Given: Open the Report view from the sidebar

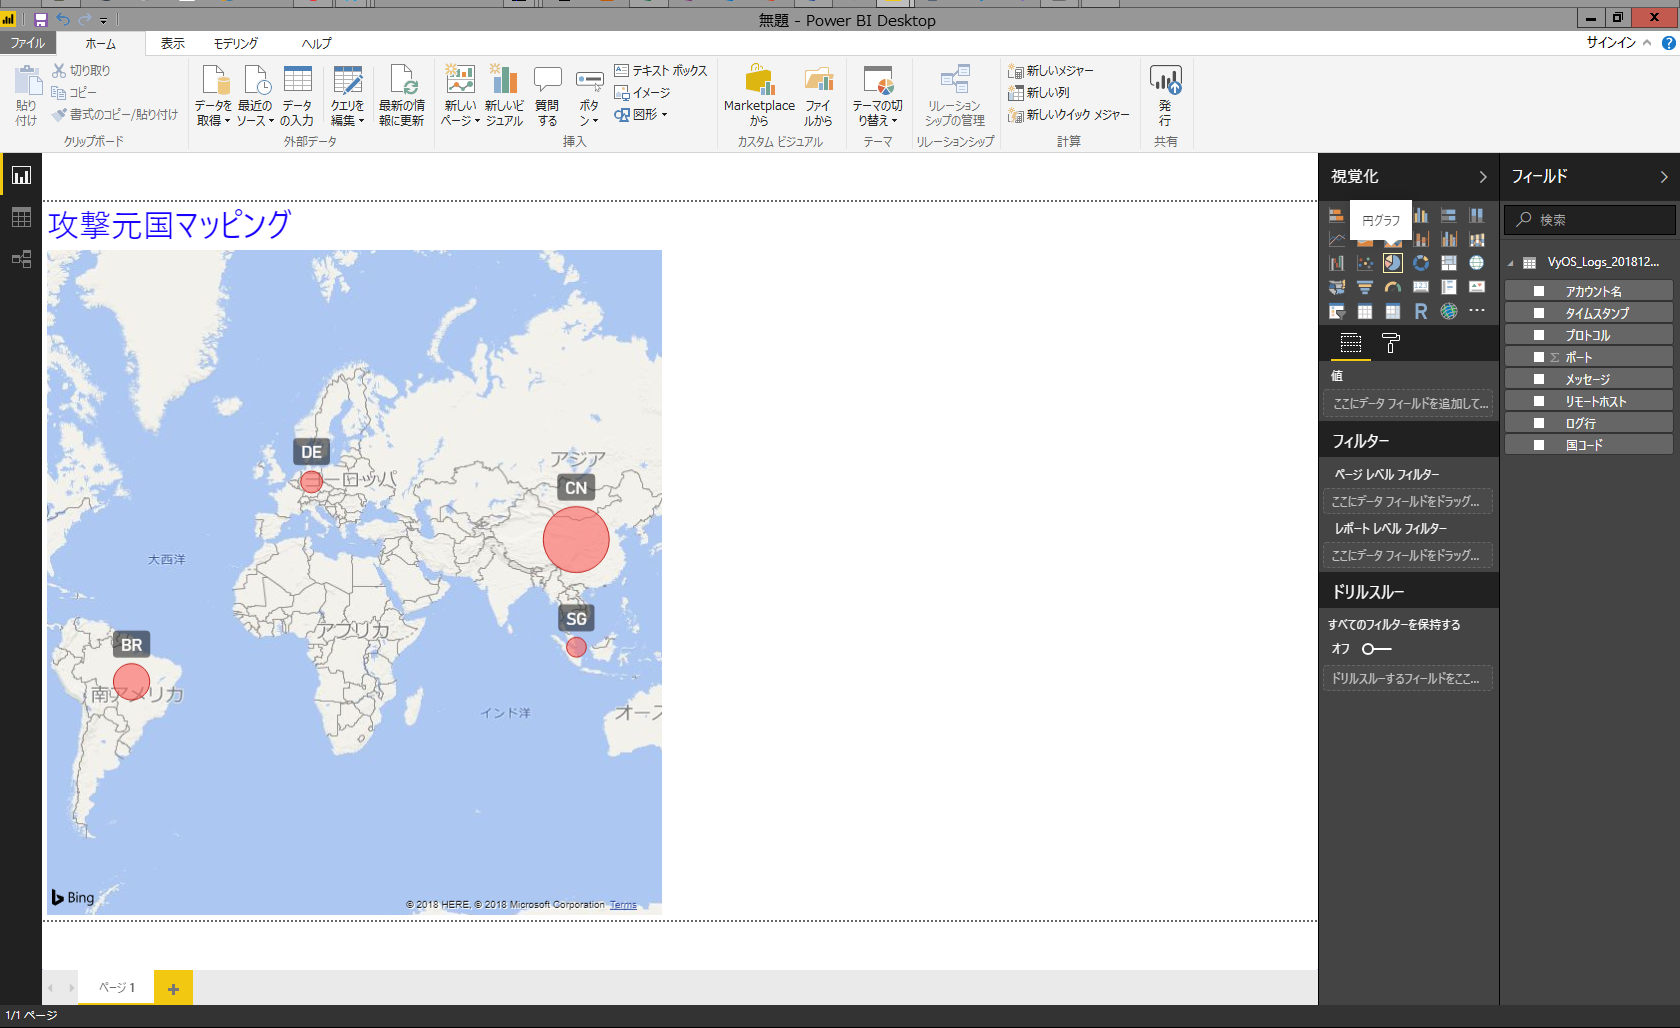Looking at the screenshot, I should point(21,176).
